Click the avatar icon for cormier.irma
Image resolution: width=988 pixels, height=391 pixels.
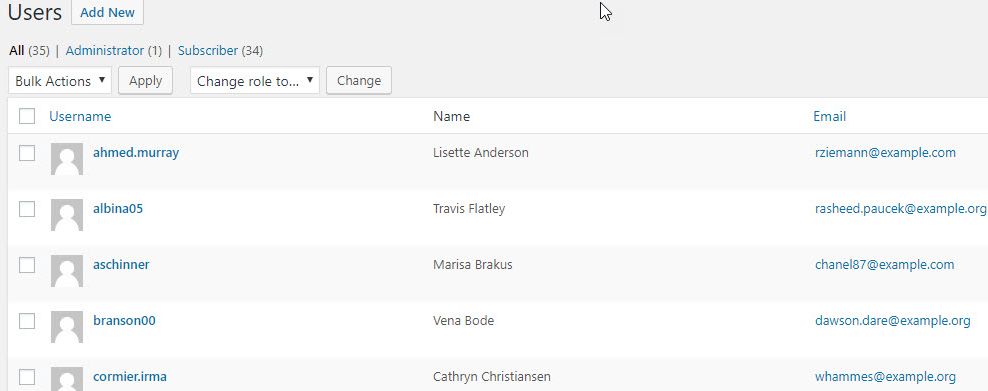click(x=67, y=379)
